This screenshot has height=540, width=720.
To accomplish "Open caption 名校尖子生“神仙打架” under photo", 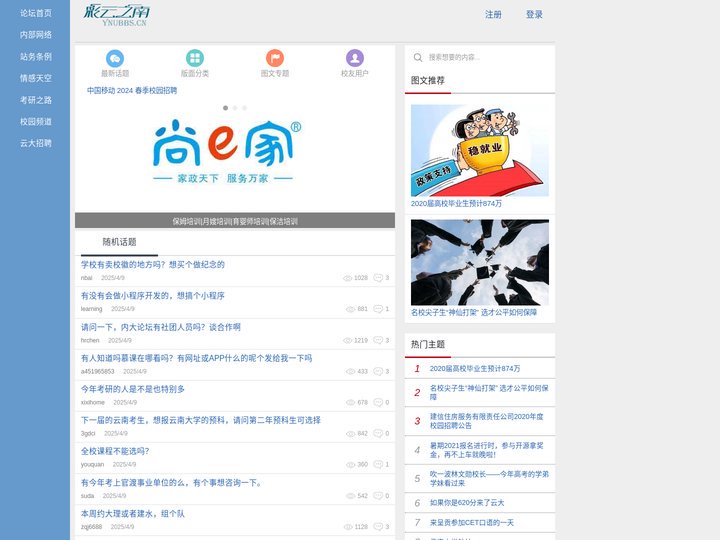I will point(474,312).
